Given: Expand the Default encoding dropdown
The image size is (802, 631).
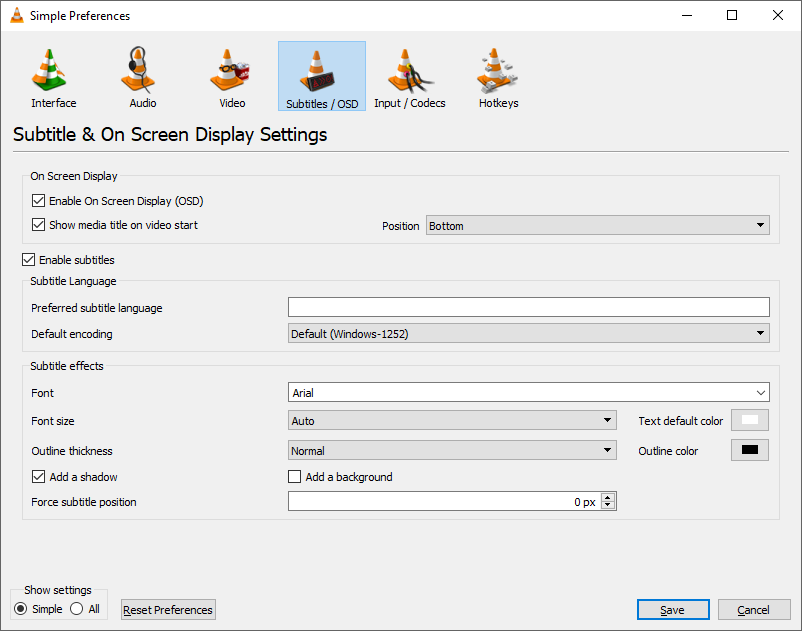Looking at the screenshot, I should (x=528, y=334).
